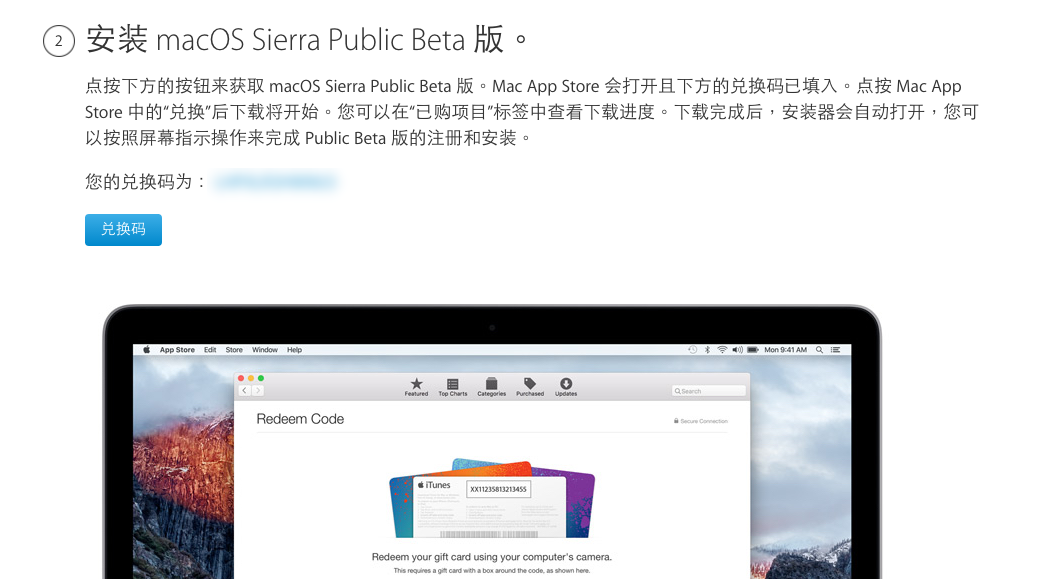Open the Categories icon in App Store
Viewport: 1038px width, 579px height.
point(491,386)
